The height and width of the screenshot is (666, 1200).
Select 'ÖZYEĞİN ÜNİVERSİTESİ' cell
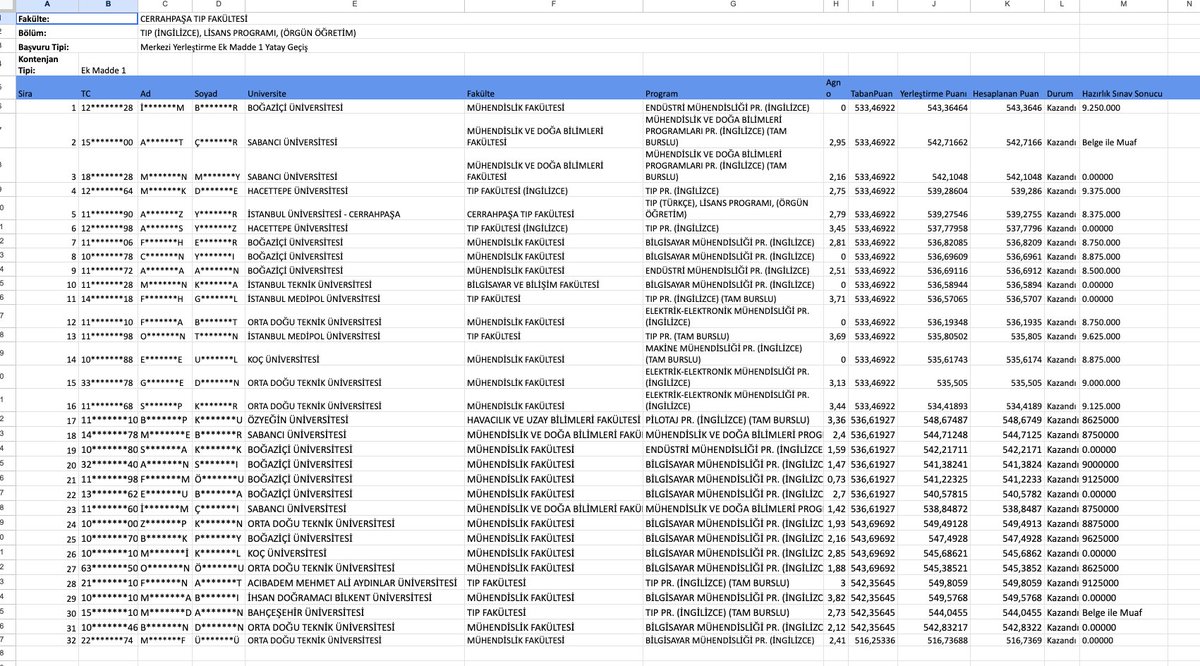click(354, 420)
